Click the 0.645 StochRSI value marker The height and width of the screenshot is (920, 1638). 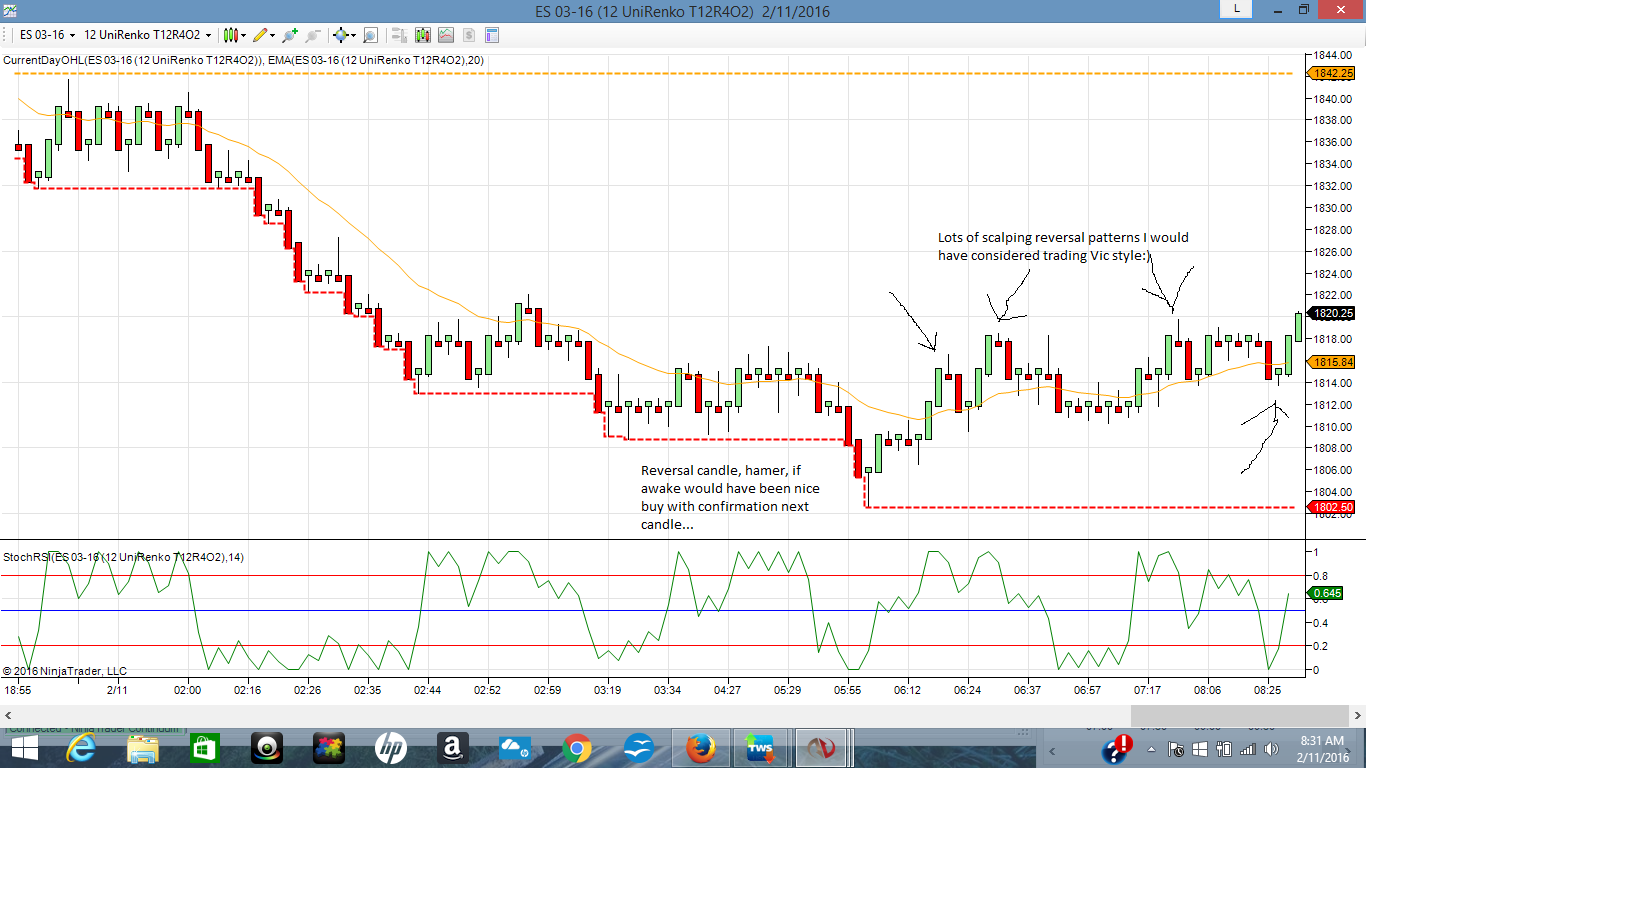point(1327,593)
